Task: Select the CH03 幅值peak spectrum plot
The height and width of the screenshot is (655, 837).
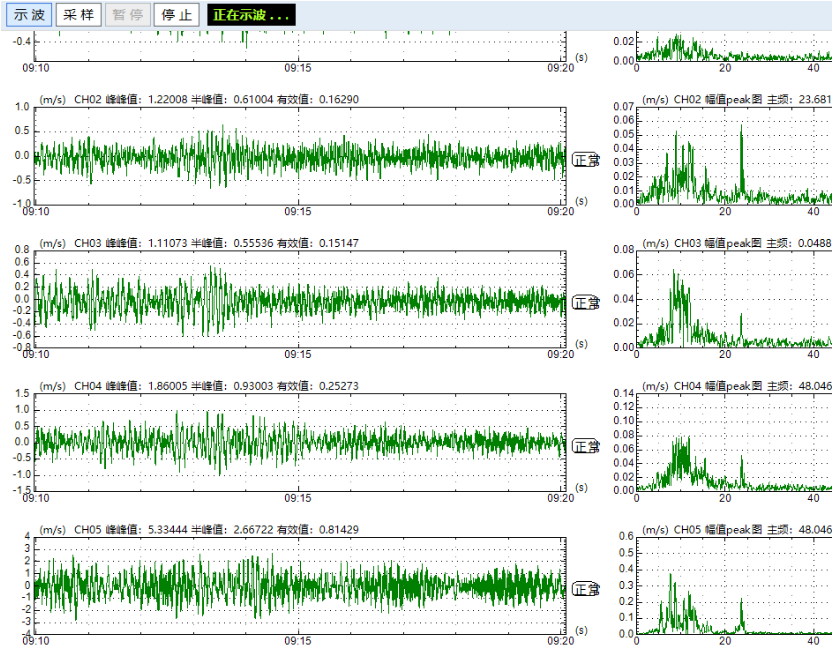Action: (x=734, y=298)
